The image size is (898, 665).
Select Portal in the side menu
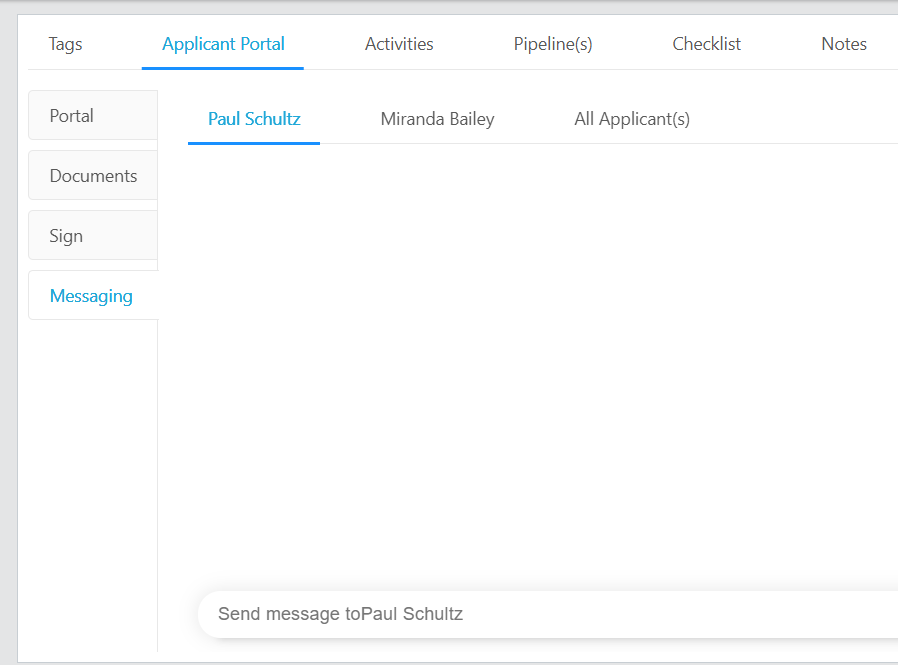[93, 115]
